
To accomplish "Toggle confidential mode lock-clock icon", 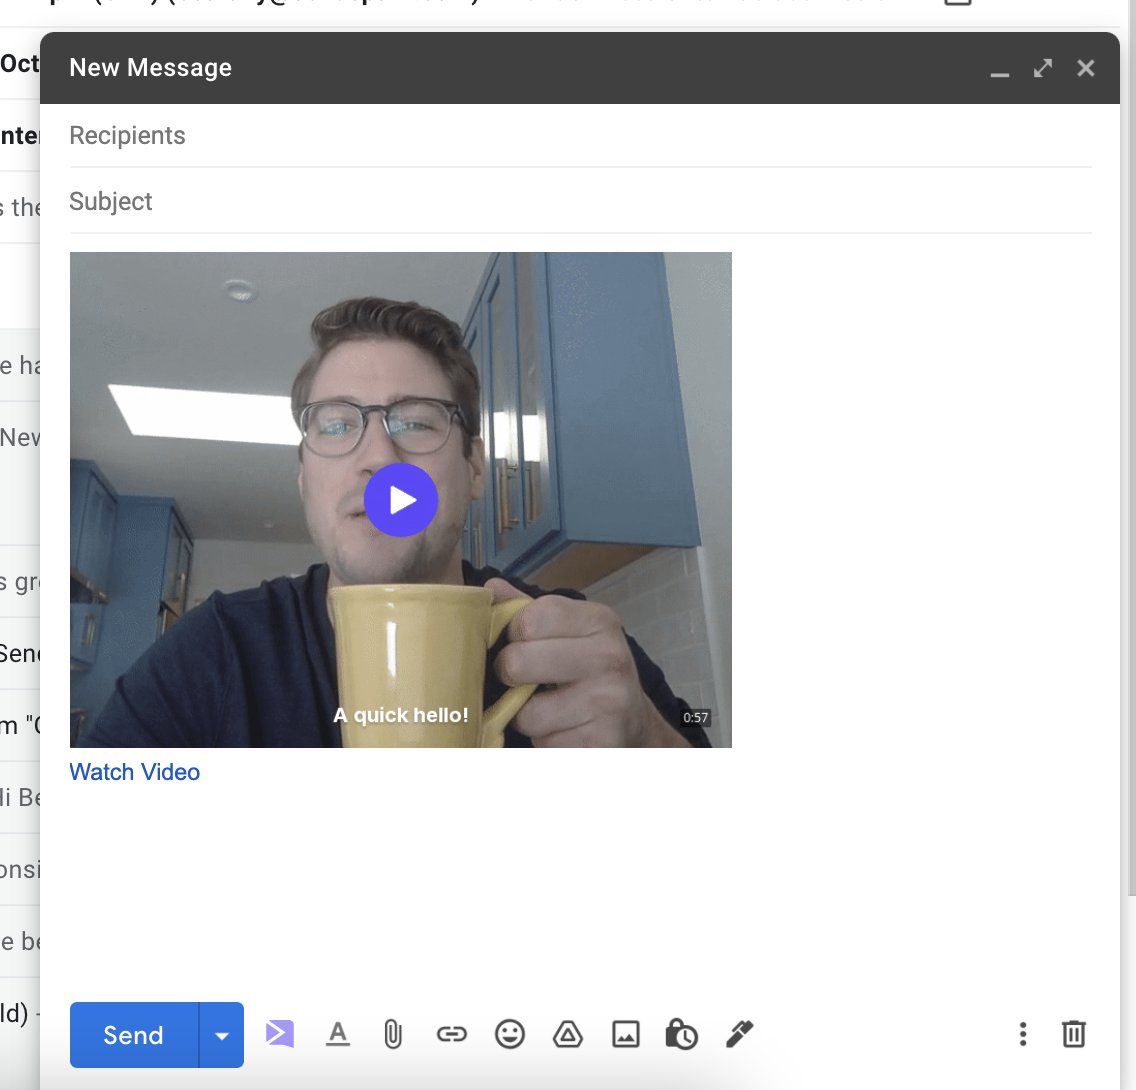I will pyautogui.click(x=682, y=1034).
